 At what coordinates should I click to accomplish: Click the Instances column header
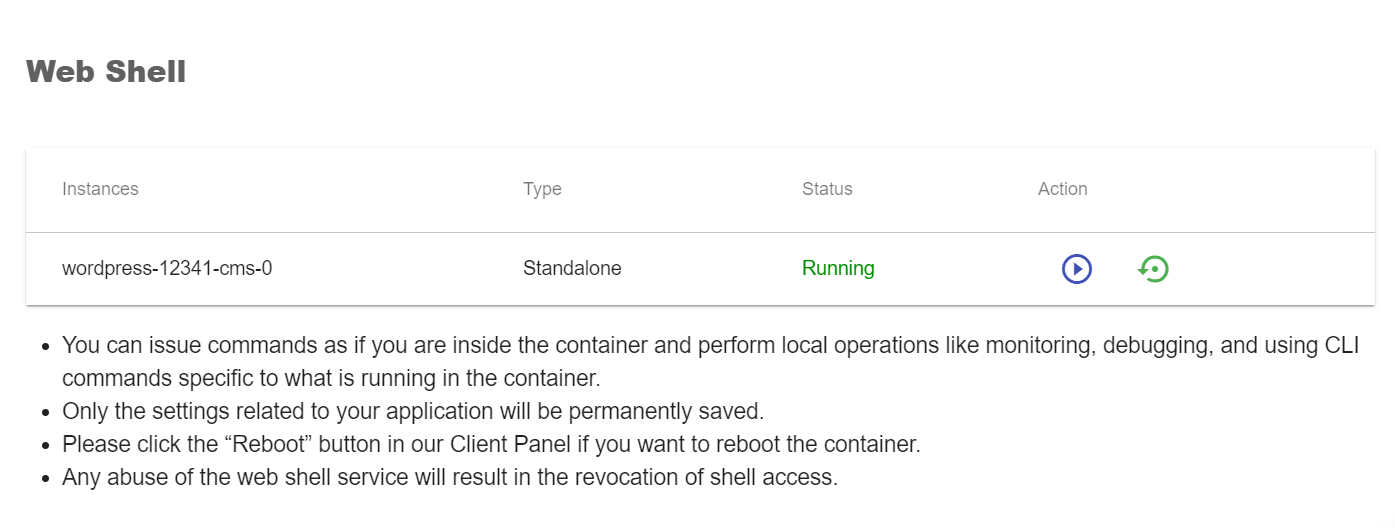[x=100, y=189]
